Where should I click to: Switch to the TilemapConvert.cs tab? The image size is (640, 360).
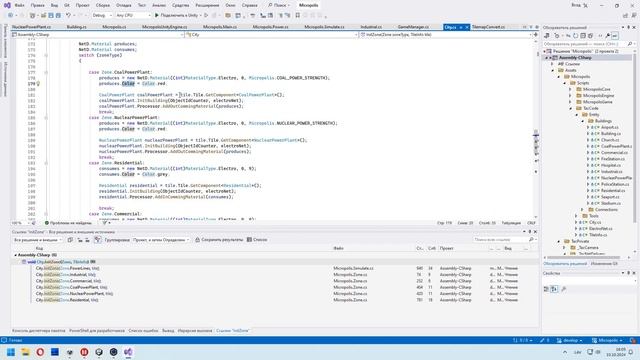point(488,27)
